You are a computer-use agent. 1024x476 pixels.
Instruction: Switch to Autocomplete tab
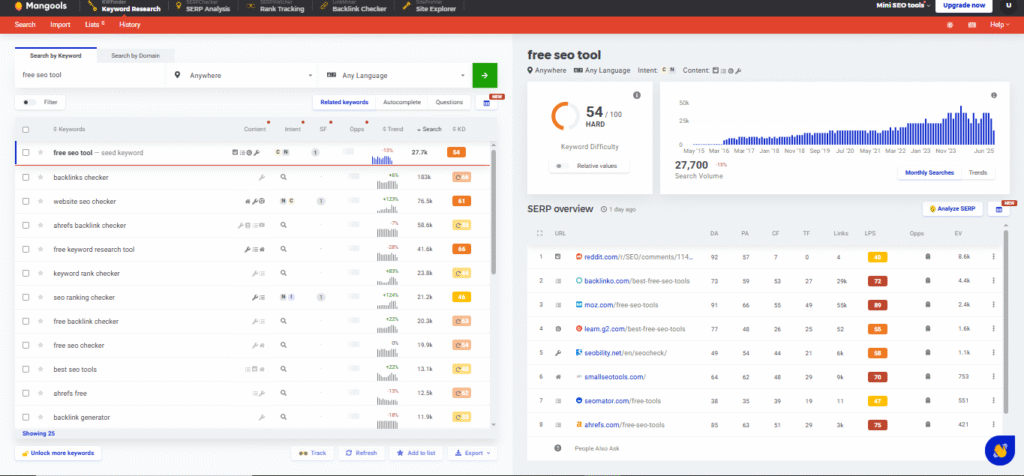[402, 103]
